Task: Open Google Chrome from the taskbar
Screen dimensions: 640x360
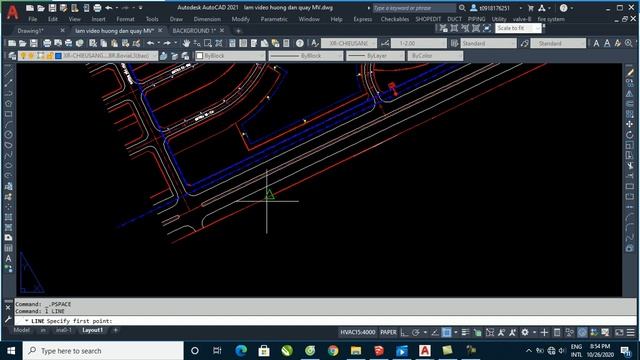Action: click(333, 351)
